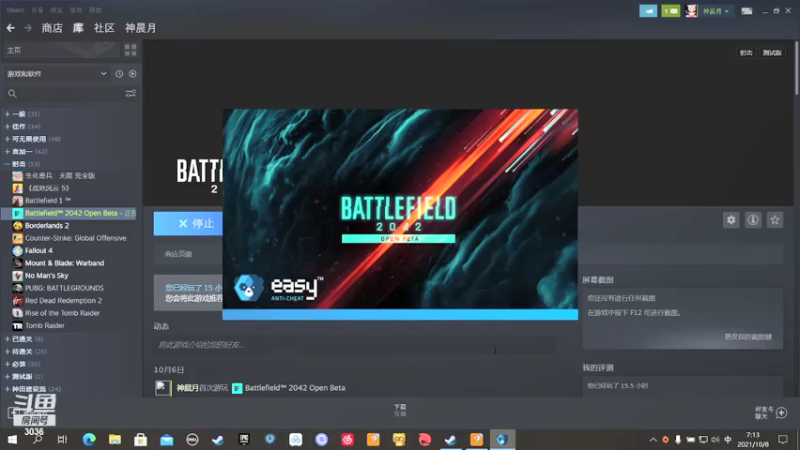Open advanced filter options icon
Viewport: 800px width, 450px height.
click(131, 94)
